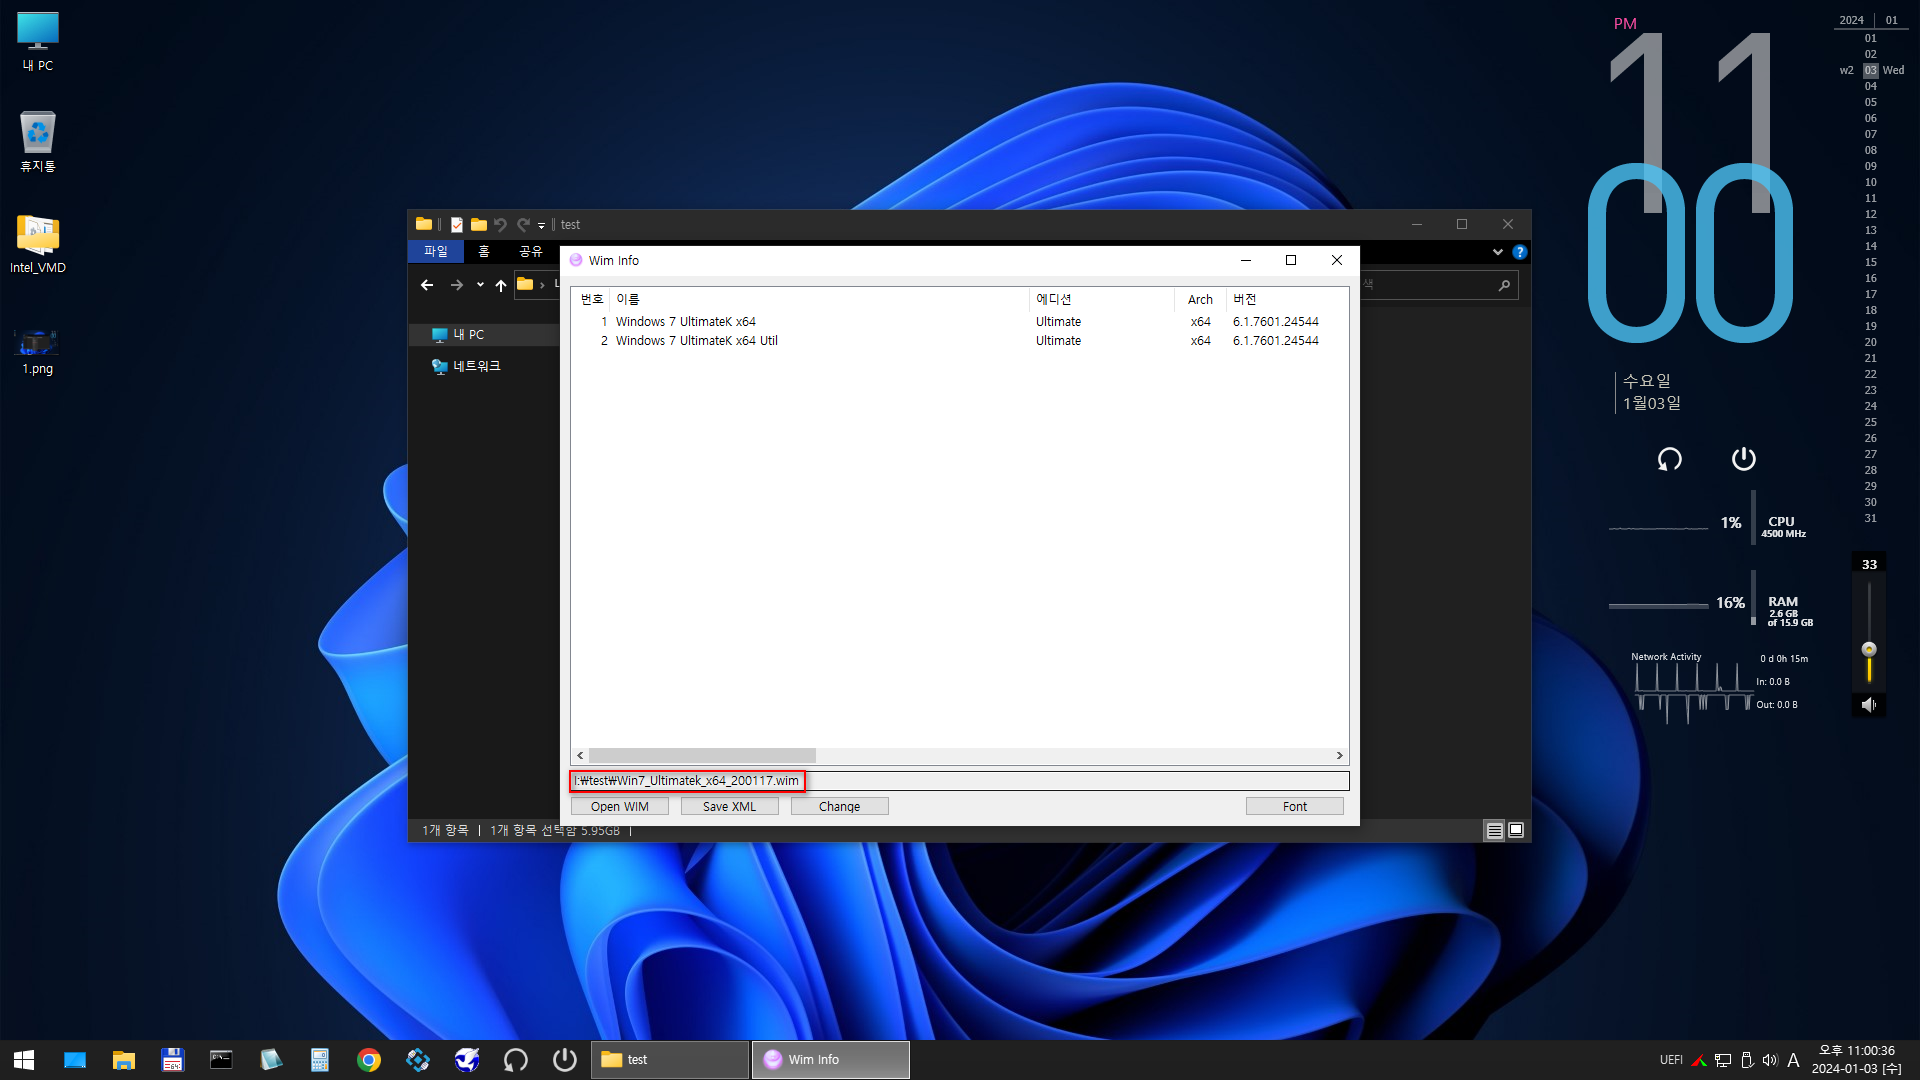Open the 공유 ribbon tab in Explorer

click(x=531, y=251)
